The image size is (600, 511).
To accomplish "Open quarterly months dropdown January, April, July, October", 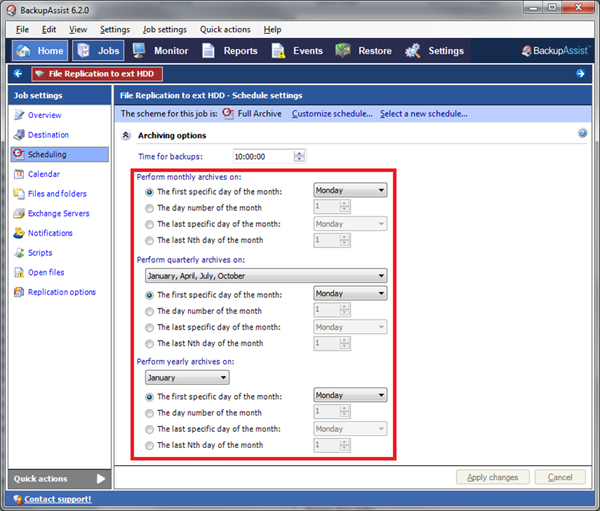I will tap(266, 276).
